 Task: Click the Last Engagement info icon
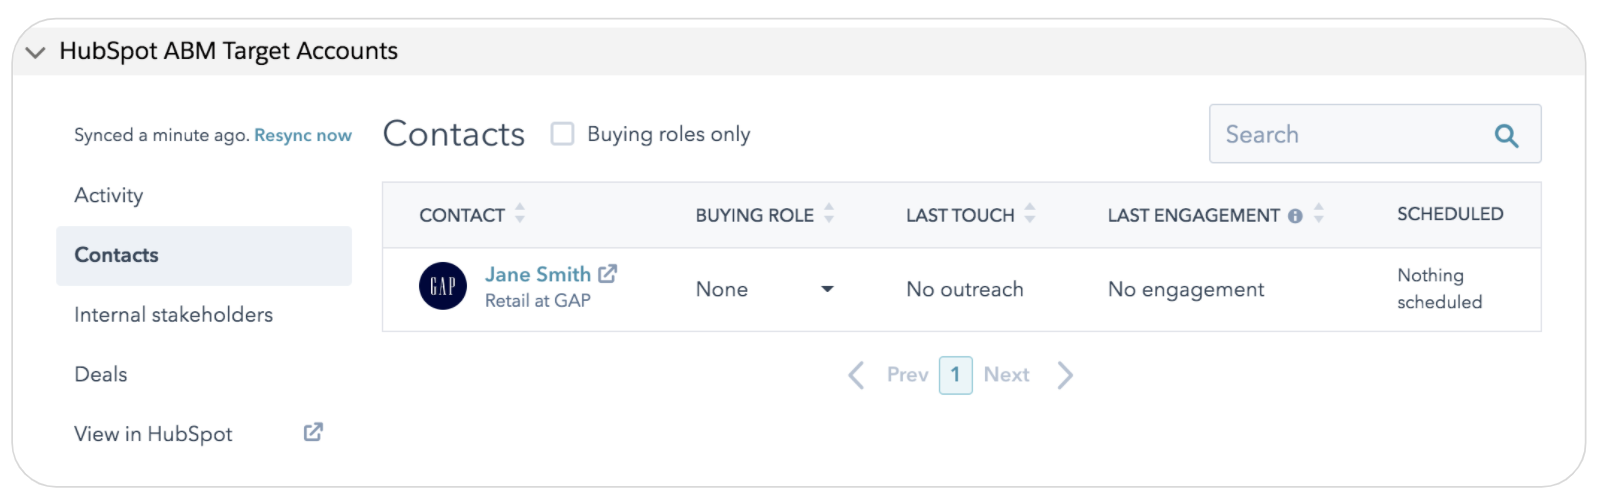(1295, 216)
